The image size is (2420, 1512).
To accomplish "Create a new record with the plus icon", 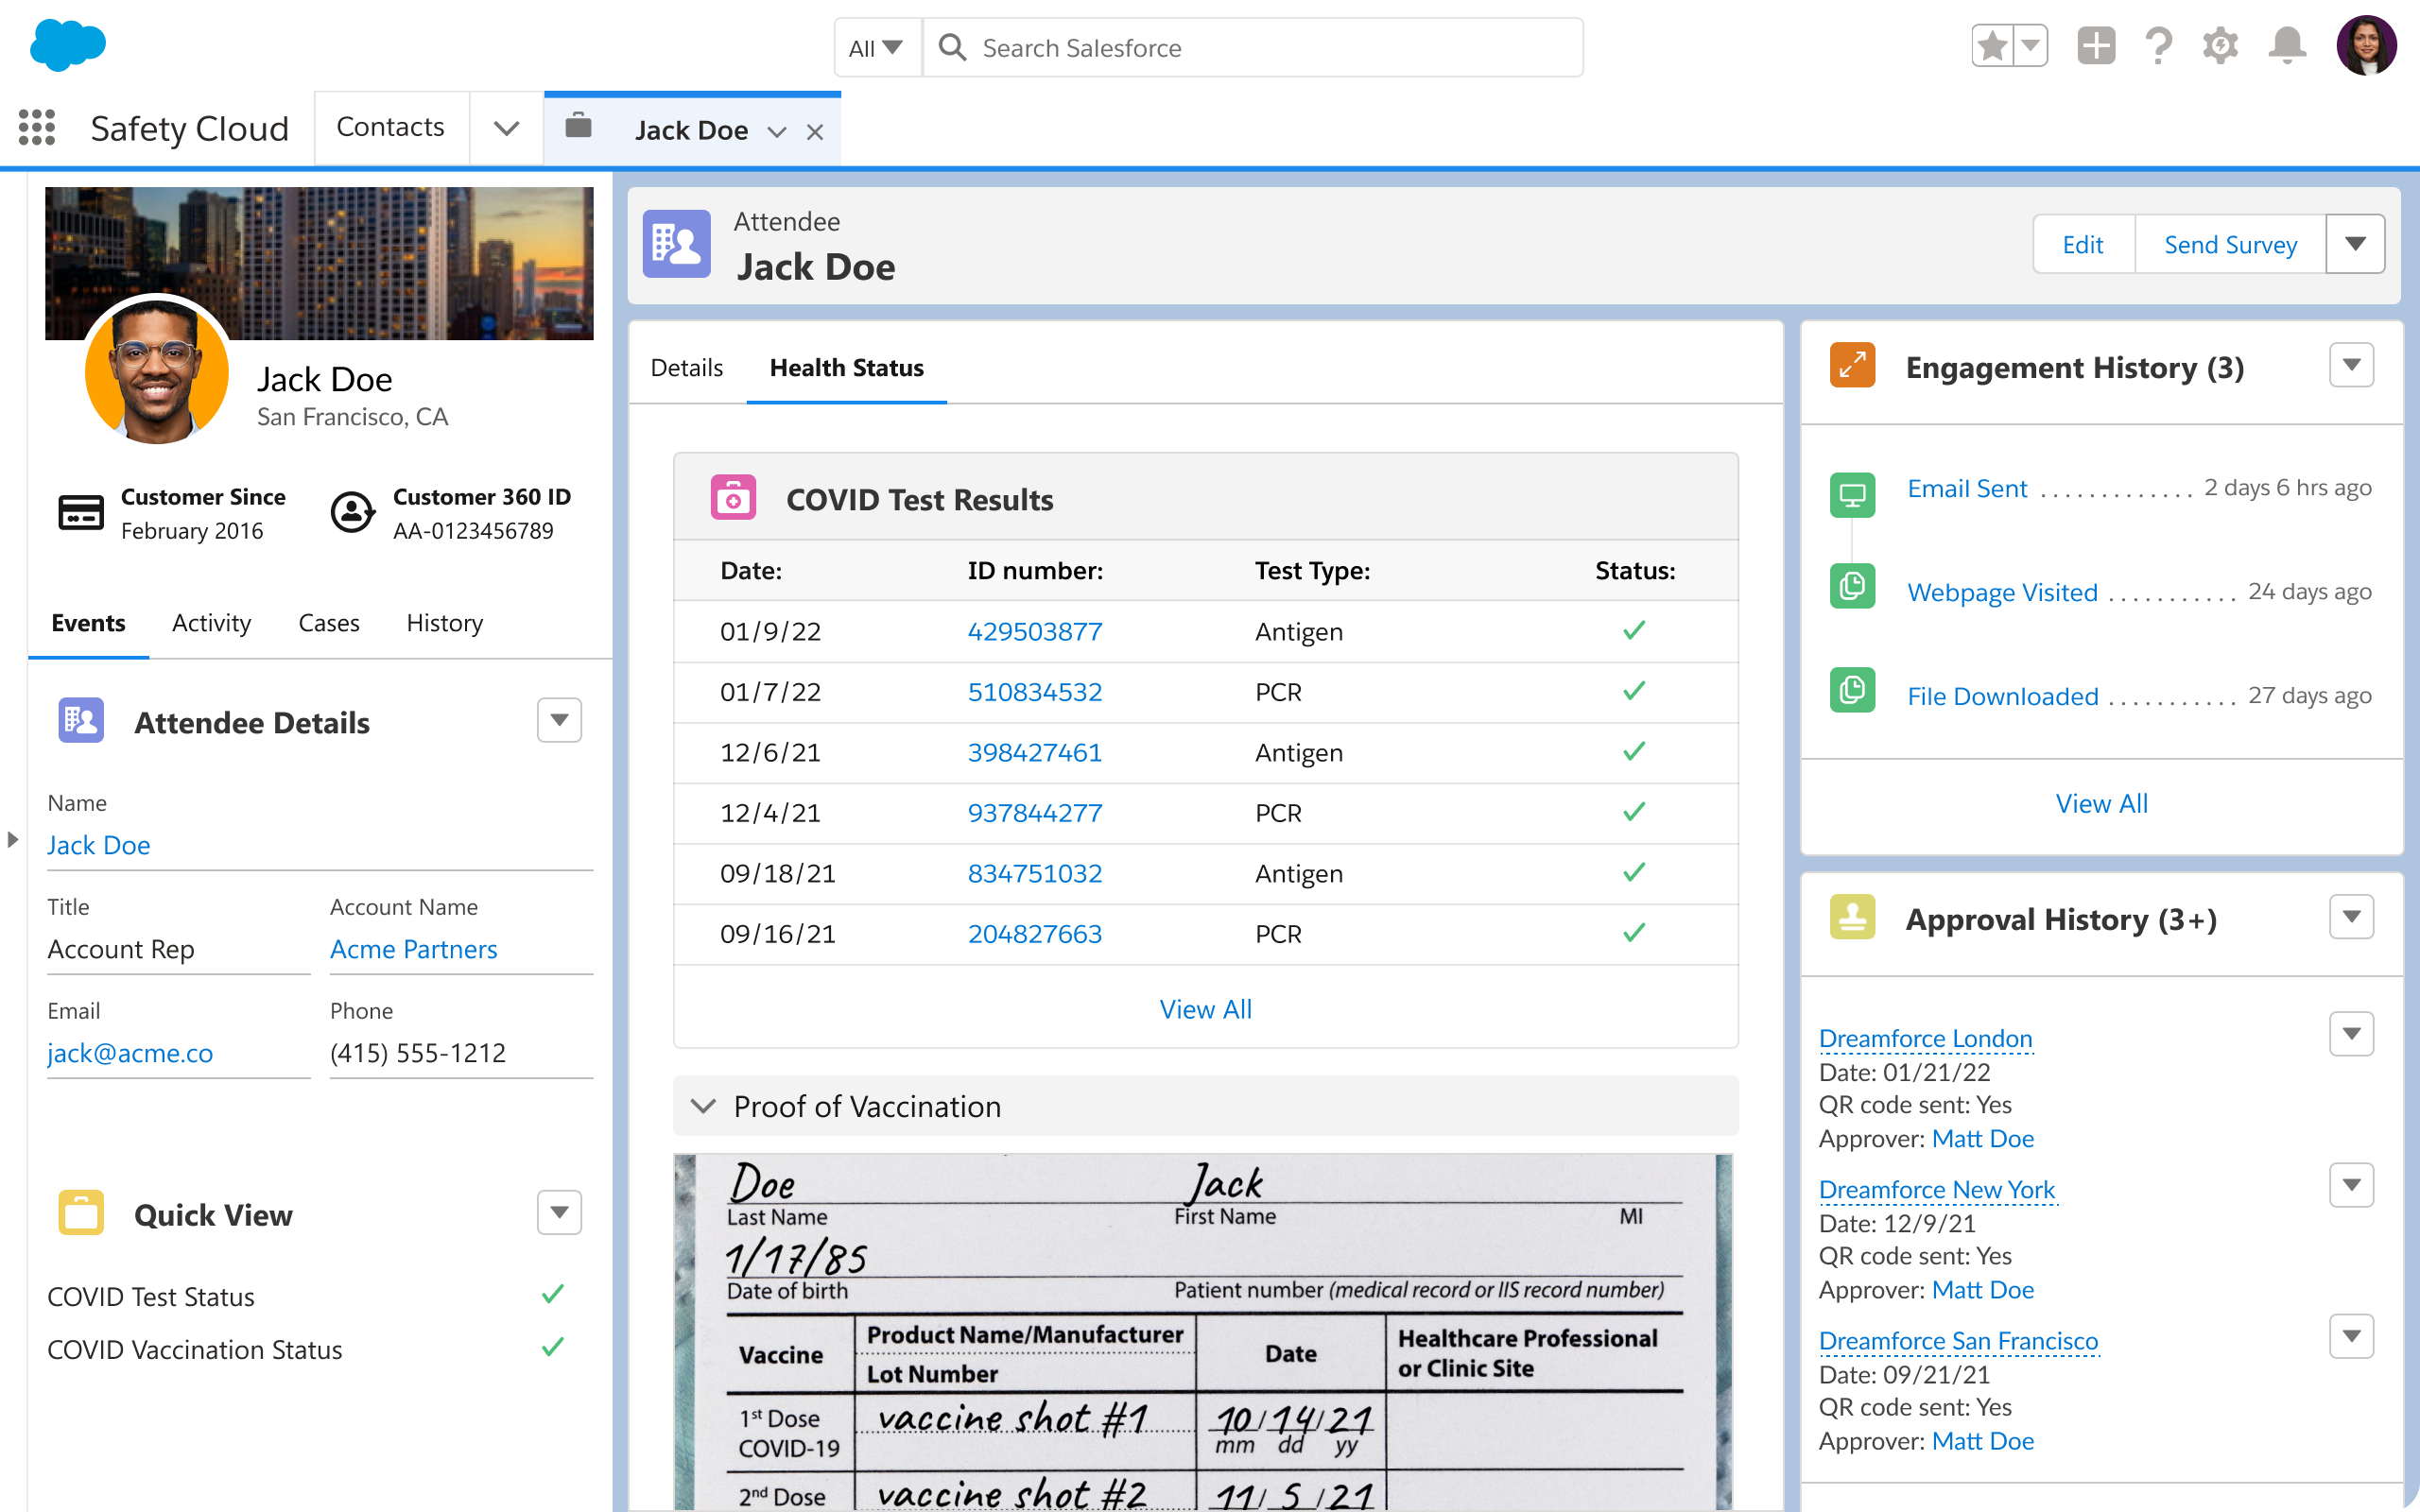I will (x=2097, y=45).
